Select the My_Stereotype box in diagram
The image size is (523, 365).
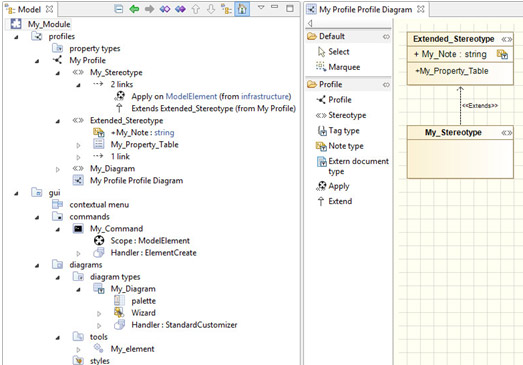pos(460,152)
